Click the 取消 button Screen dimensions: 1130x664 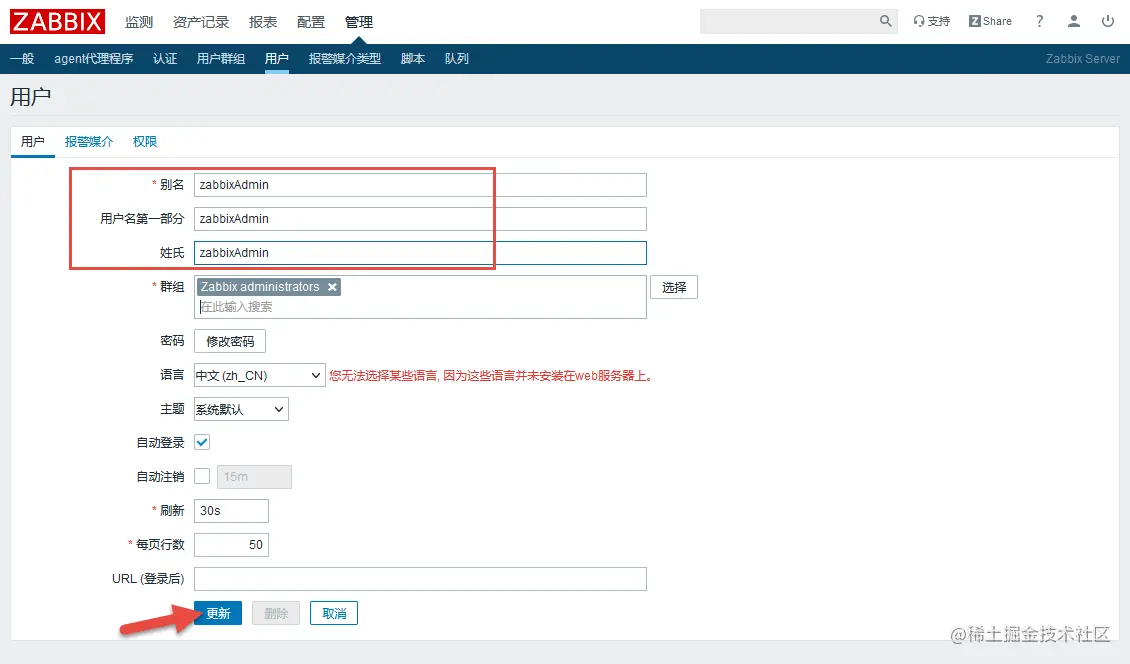[334, 613]
